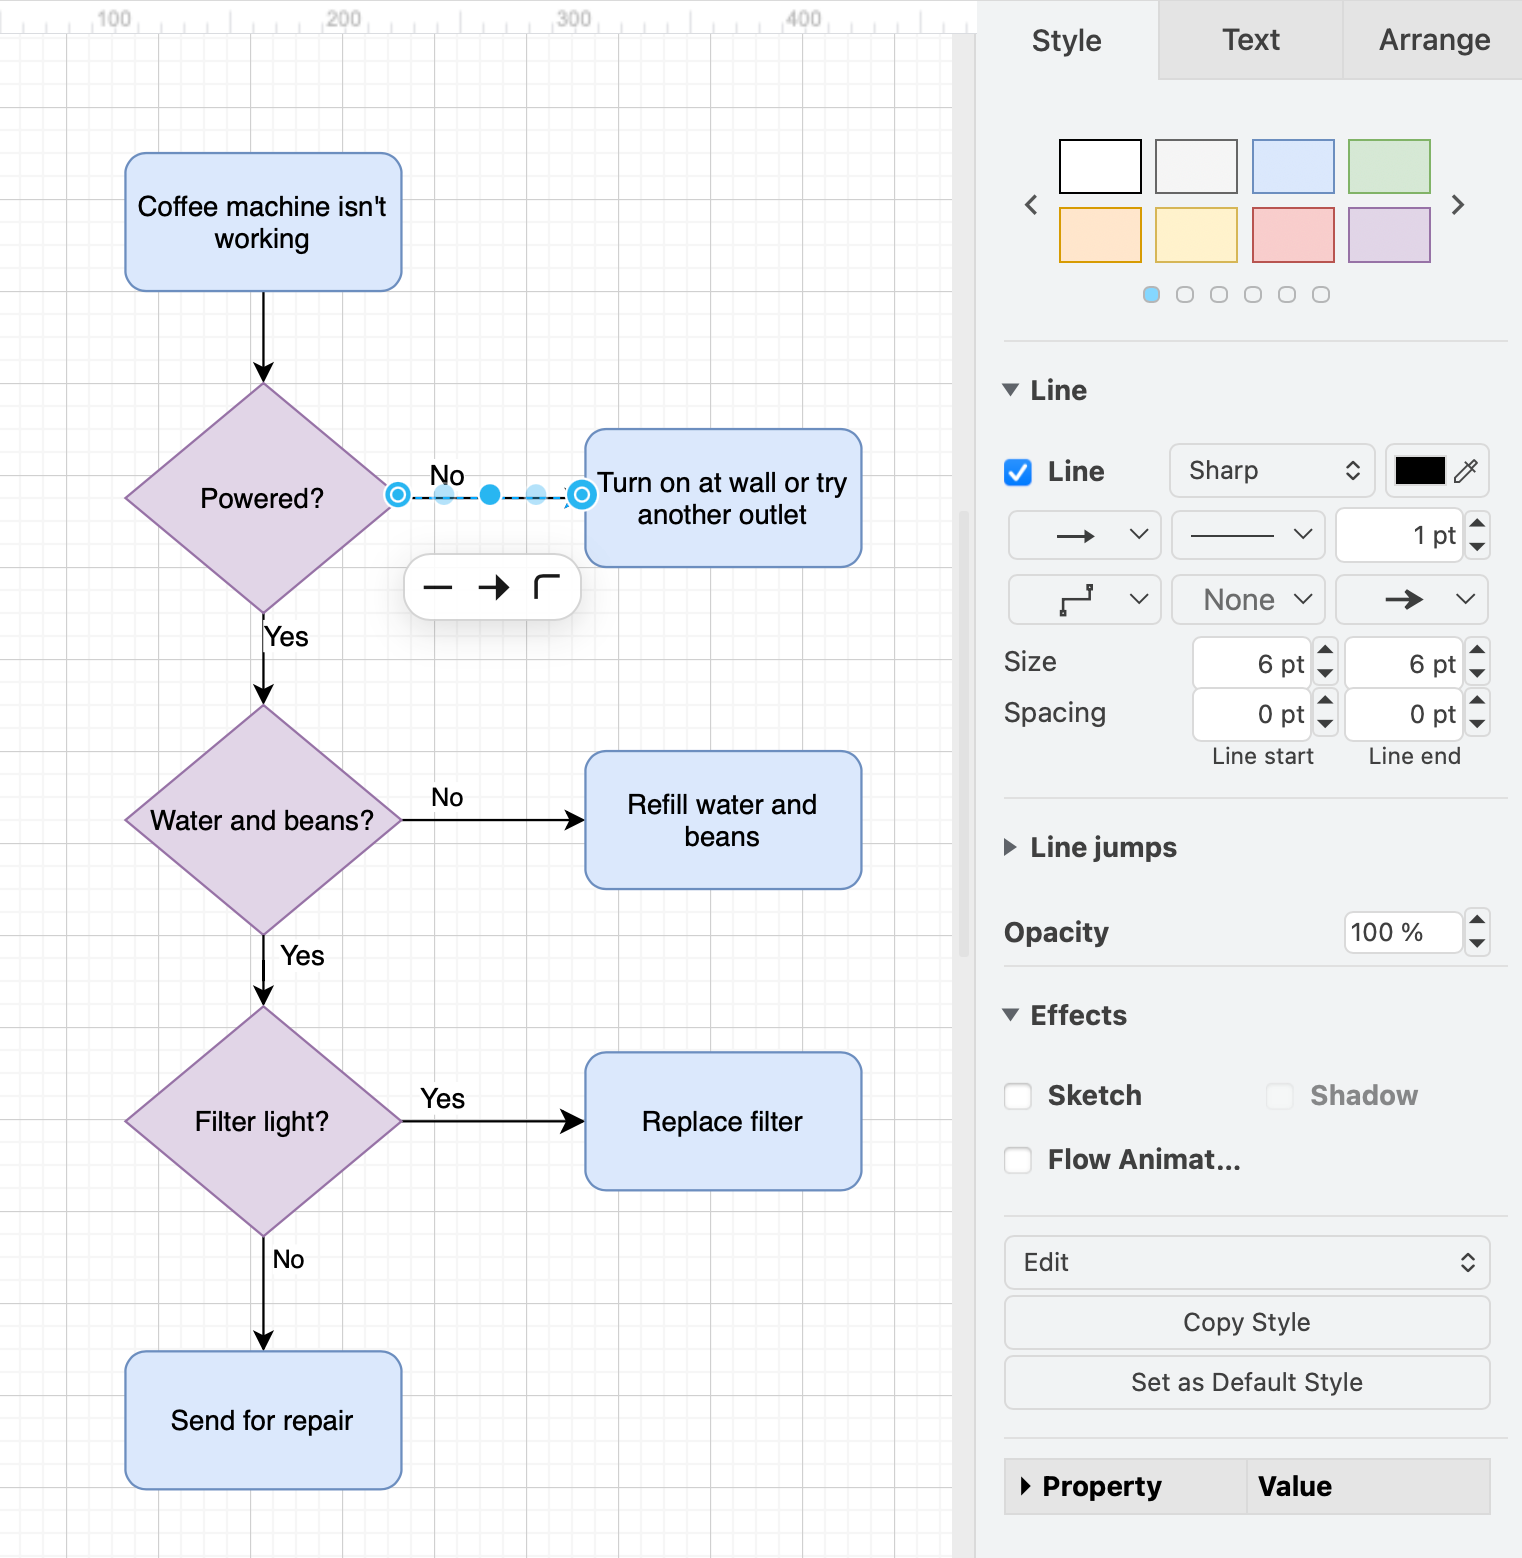Viewport: 1522px width, 1558px height.
Task: Click the rounded corner icon in floating toolbar
Action: pyautogui.click(x=547, y=587)
